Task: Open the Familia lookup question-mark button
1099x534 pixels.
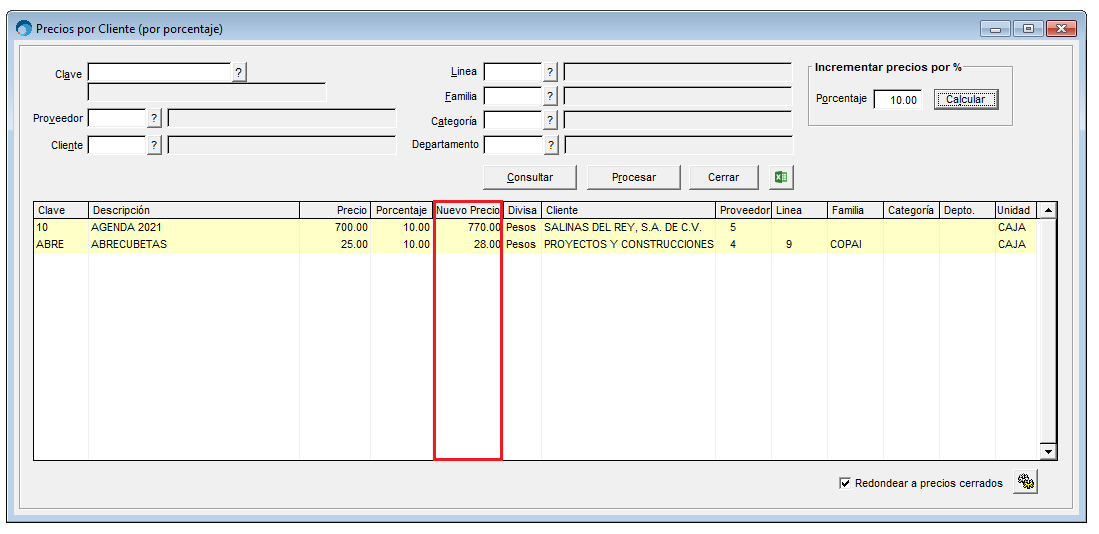Action: (x=550, y=96)
